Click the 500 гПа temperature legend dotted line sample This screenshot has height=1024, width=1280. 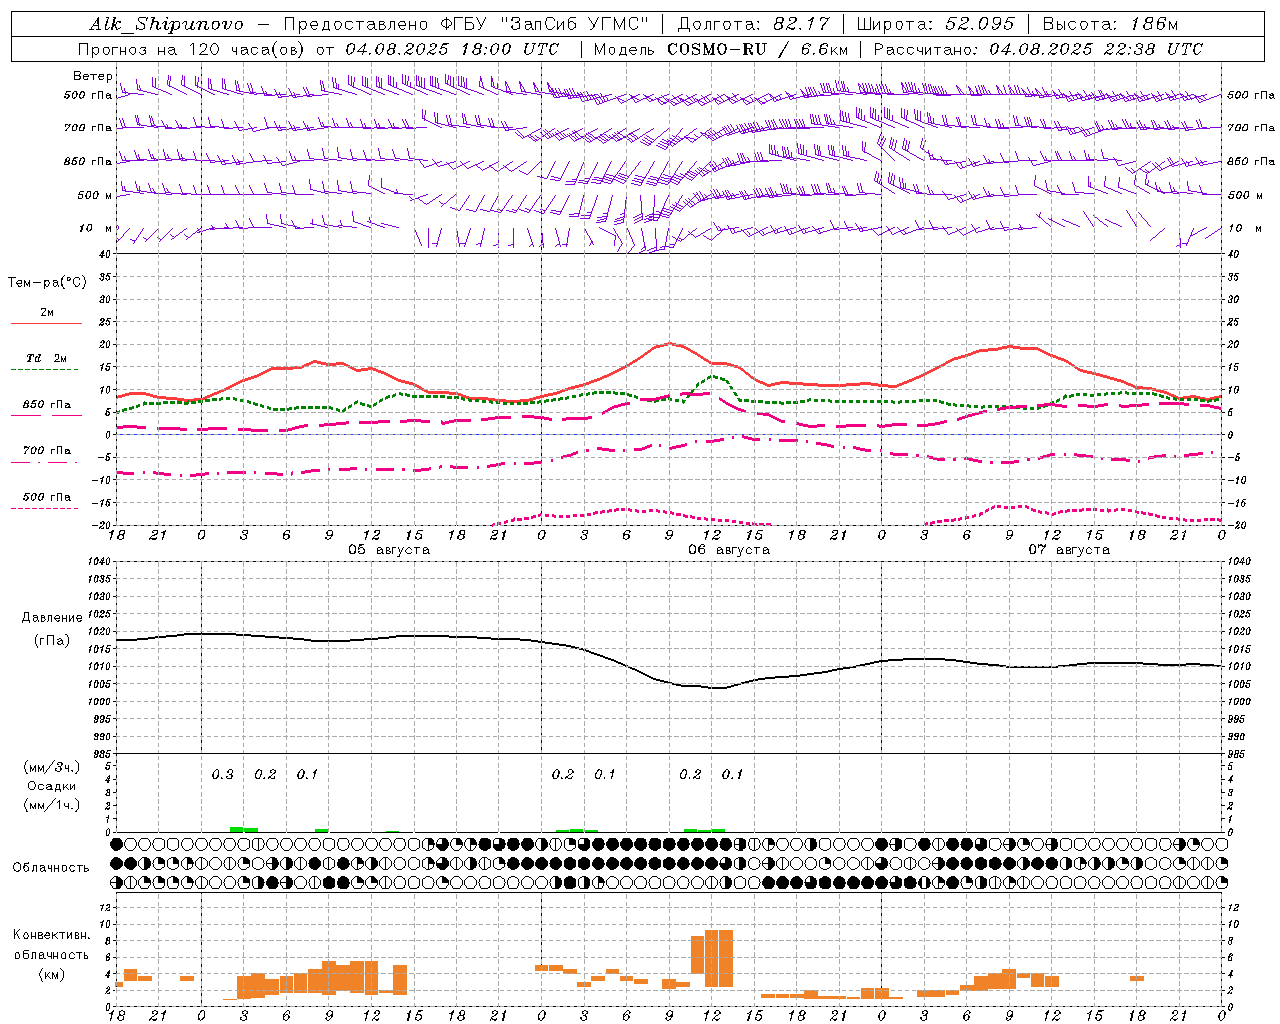pos(45,509)
